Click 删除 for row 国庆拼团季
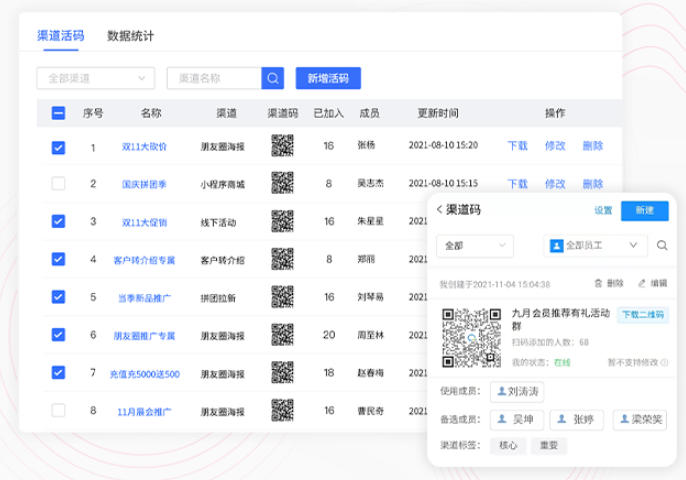Viewport: 686px width, 480px height. coord(593,184)
